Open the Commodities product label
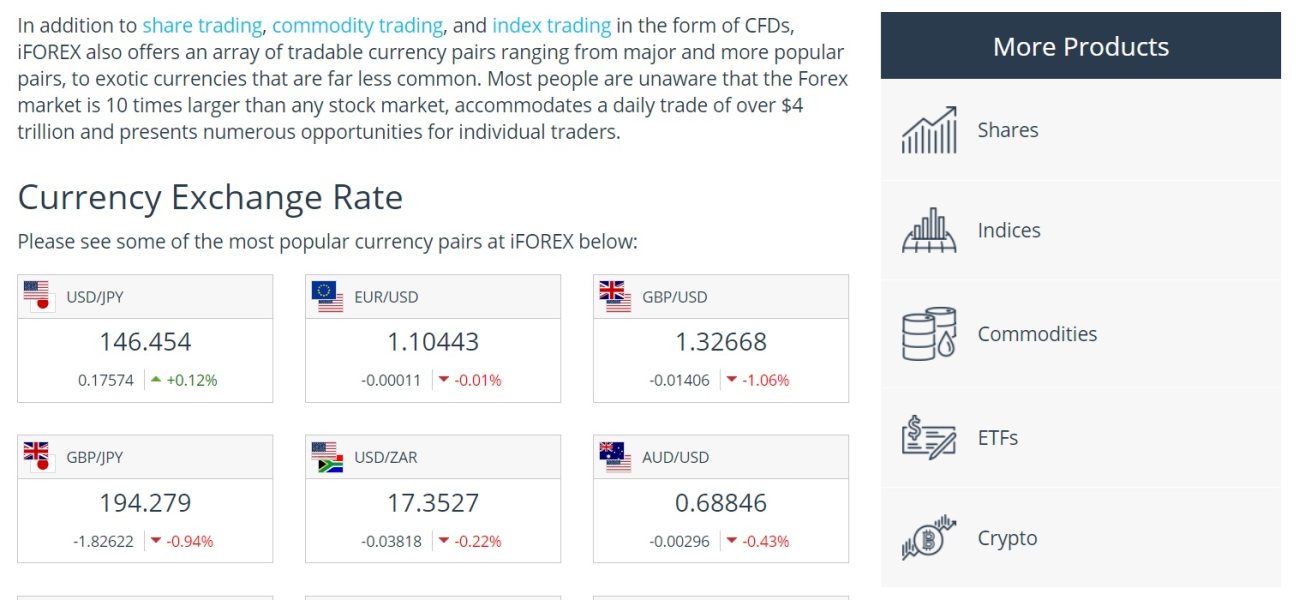The height and width of the screenshot is (600, 1311). pyautogui.click(x=1037, y=334)
